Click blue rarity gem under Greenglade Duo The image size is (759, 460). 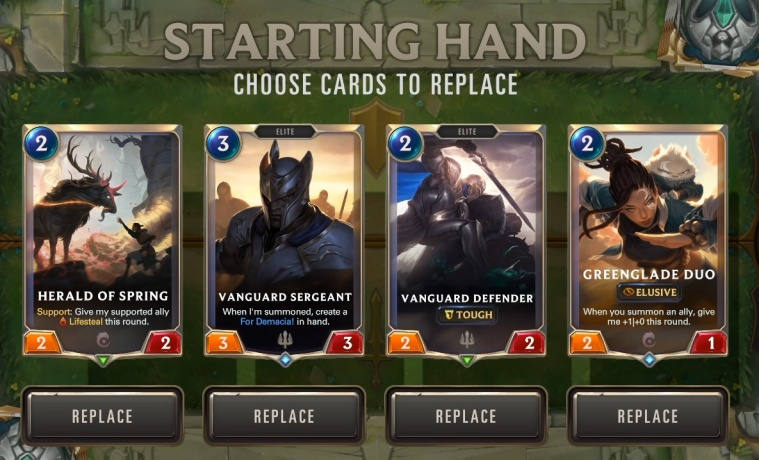click(649, 360)
